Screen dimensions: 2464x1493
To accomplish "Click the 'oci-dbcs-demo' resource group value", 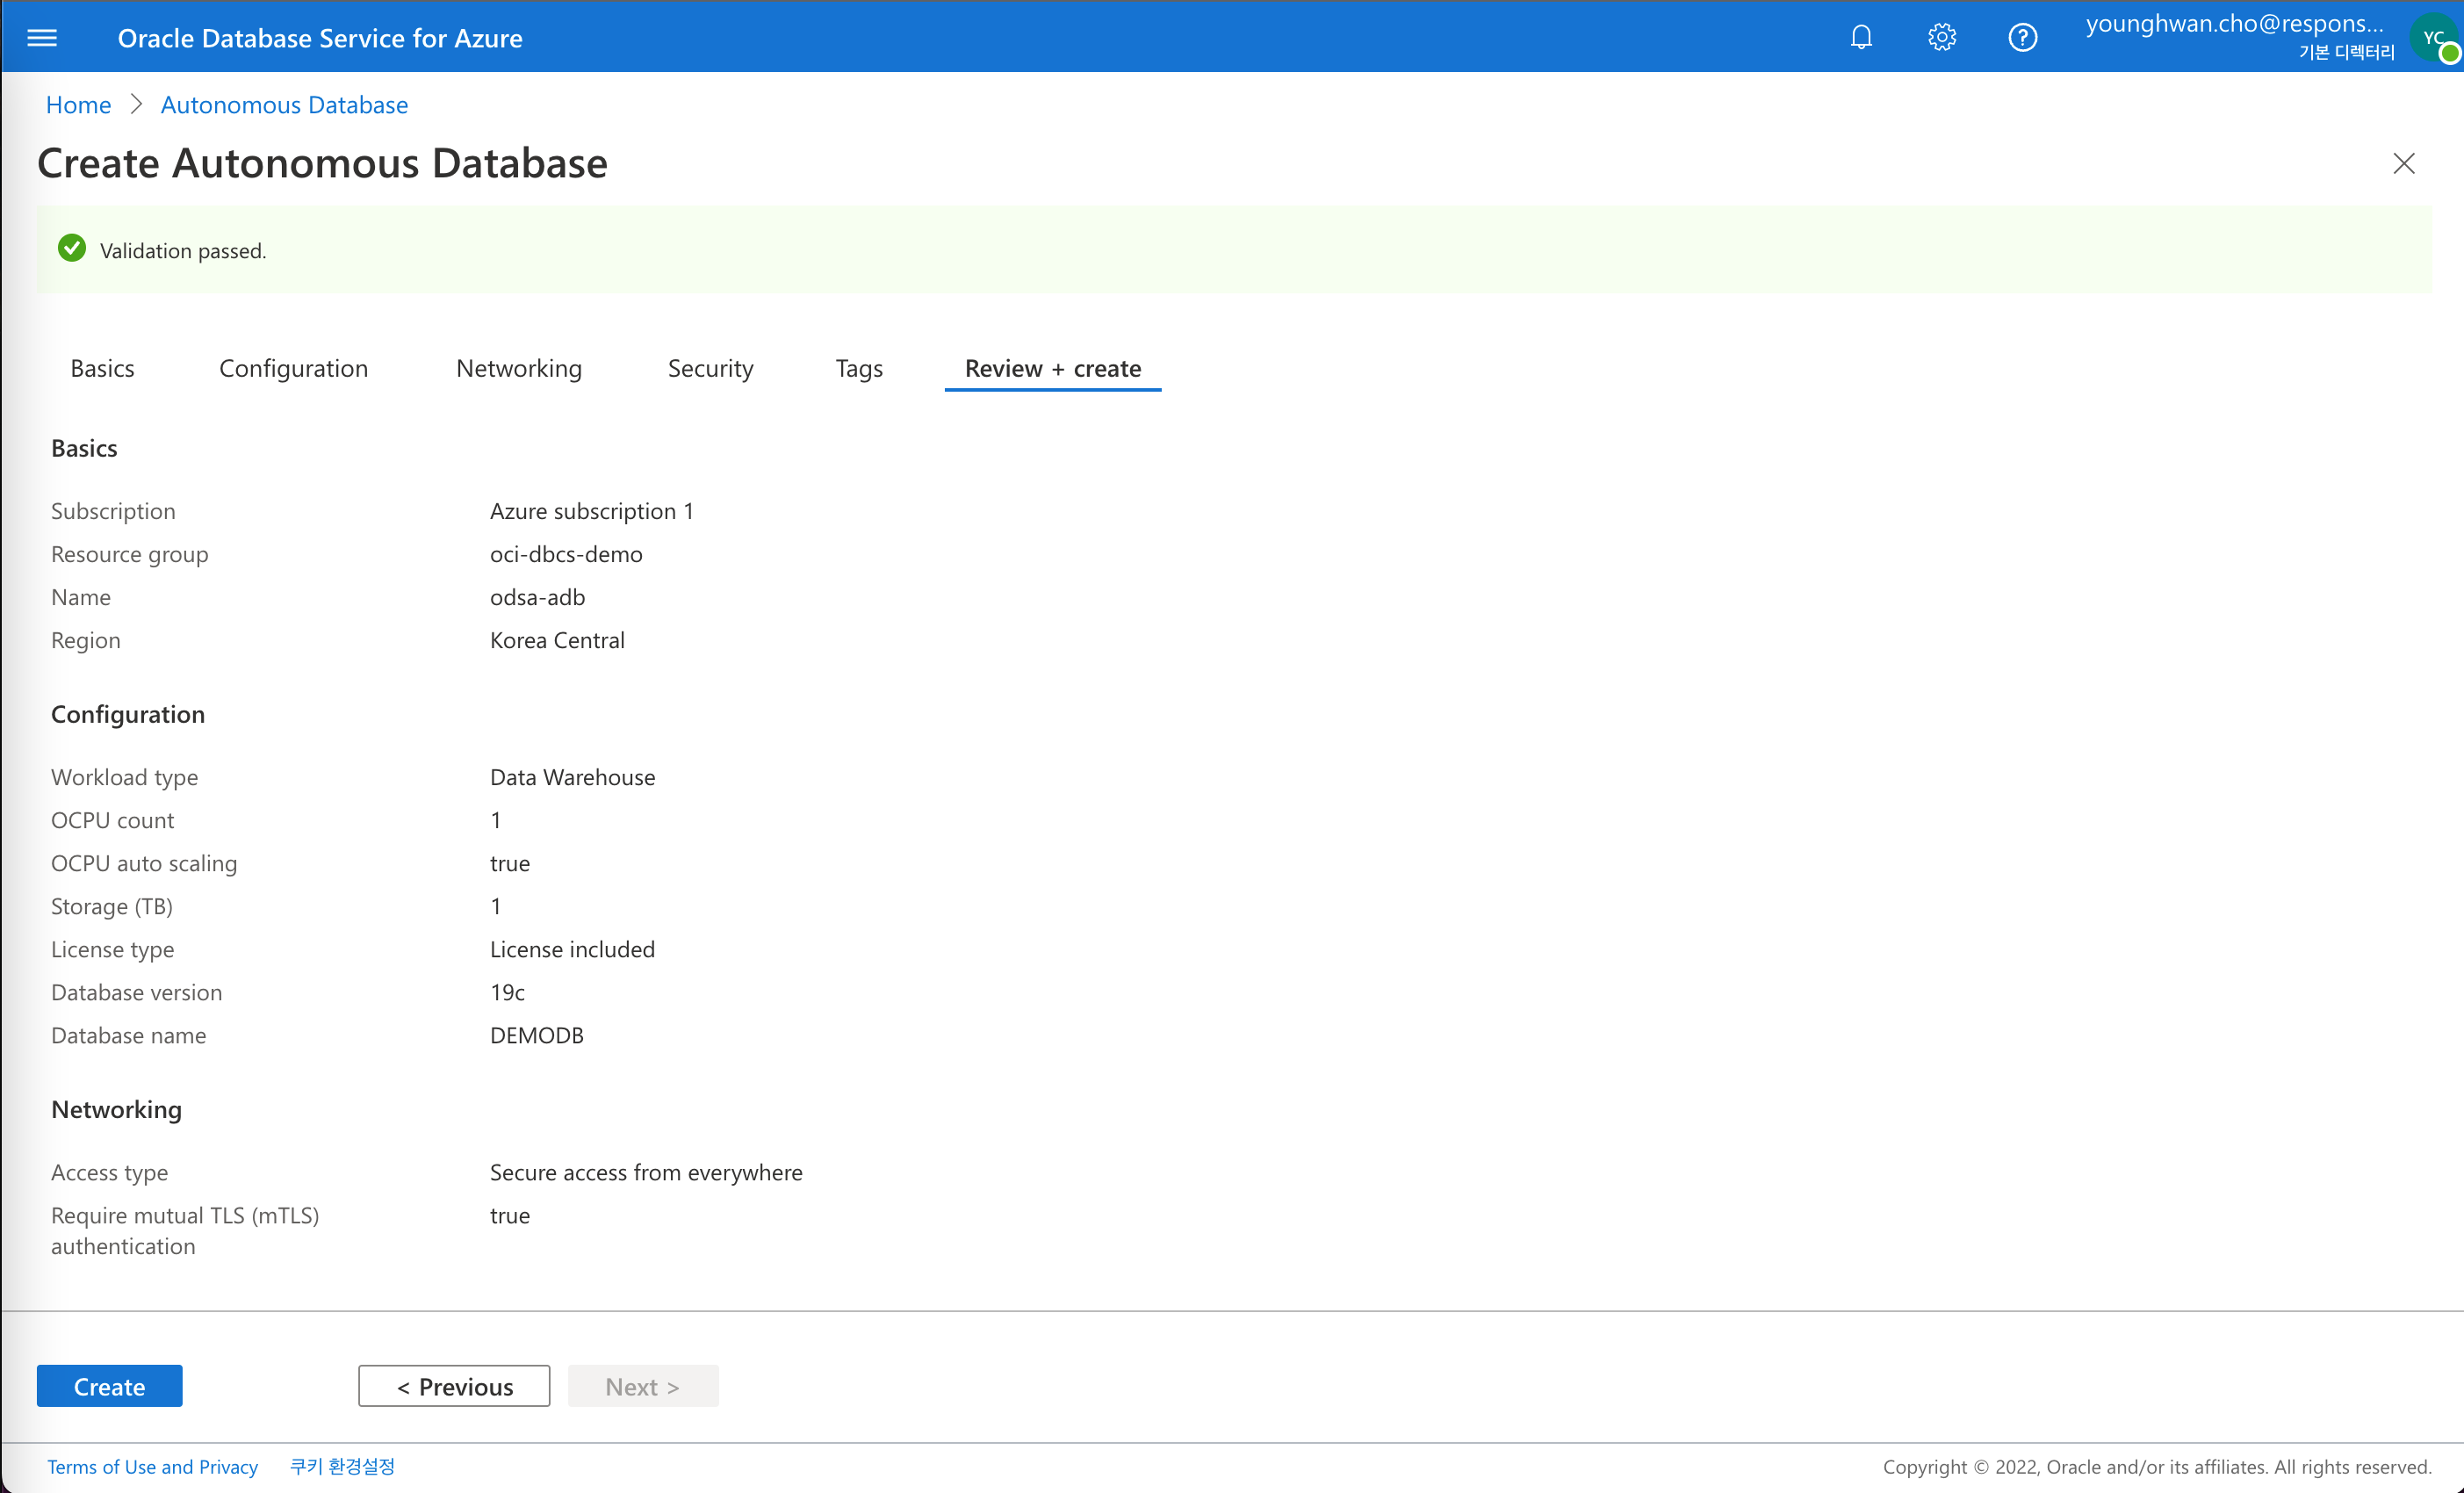I will click(x=566, y=554).
